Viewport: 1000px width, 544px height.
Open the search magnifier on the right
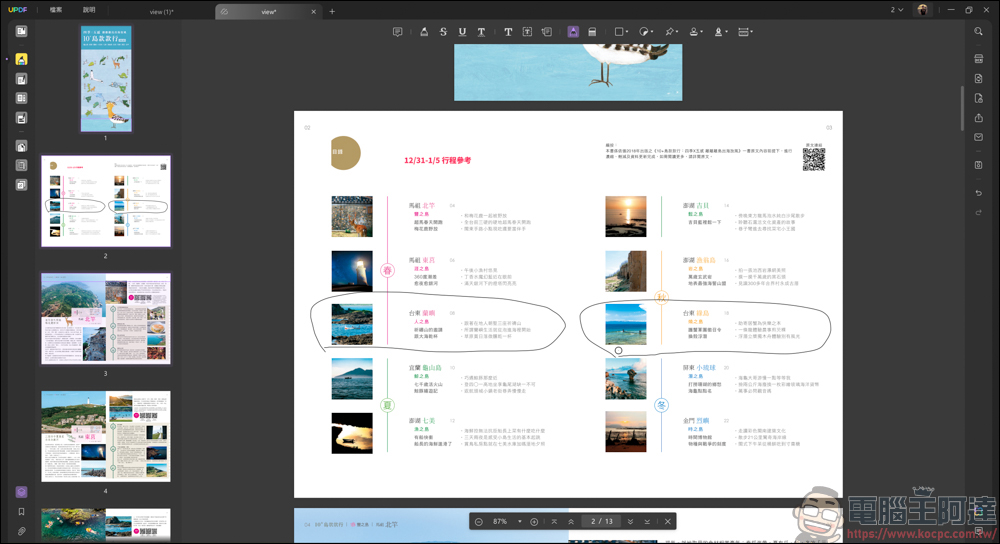[x=978, y=31]
